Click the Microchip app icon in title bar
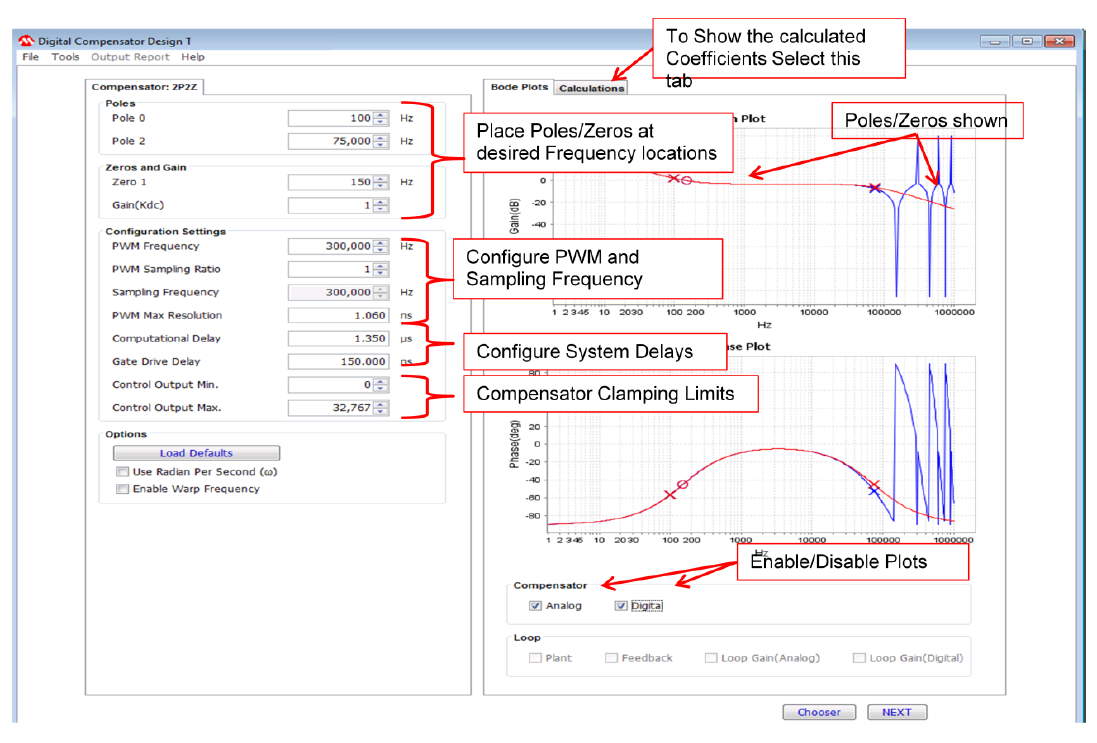This screenshot has height=743, width=1097. (28, 41)
